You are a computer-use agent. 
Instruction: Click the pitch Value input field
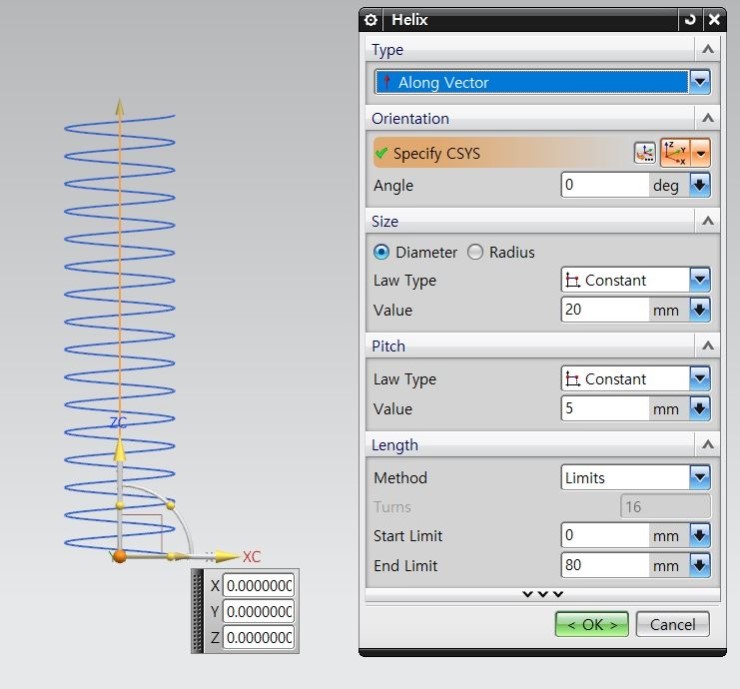pos(604,409)
